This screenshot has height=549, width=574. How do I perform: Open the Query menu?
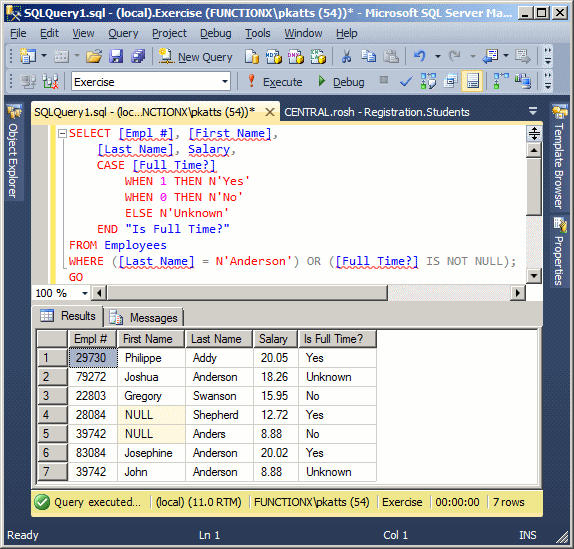(123, 34)
